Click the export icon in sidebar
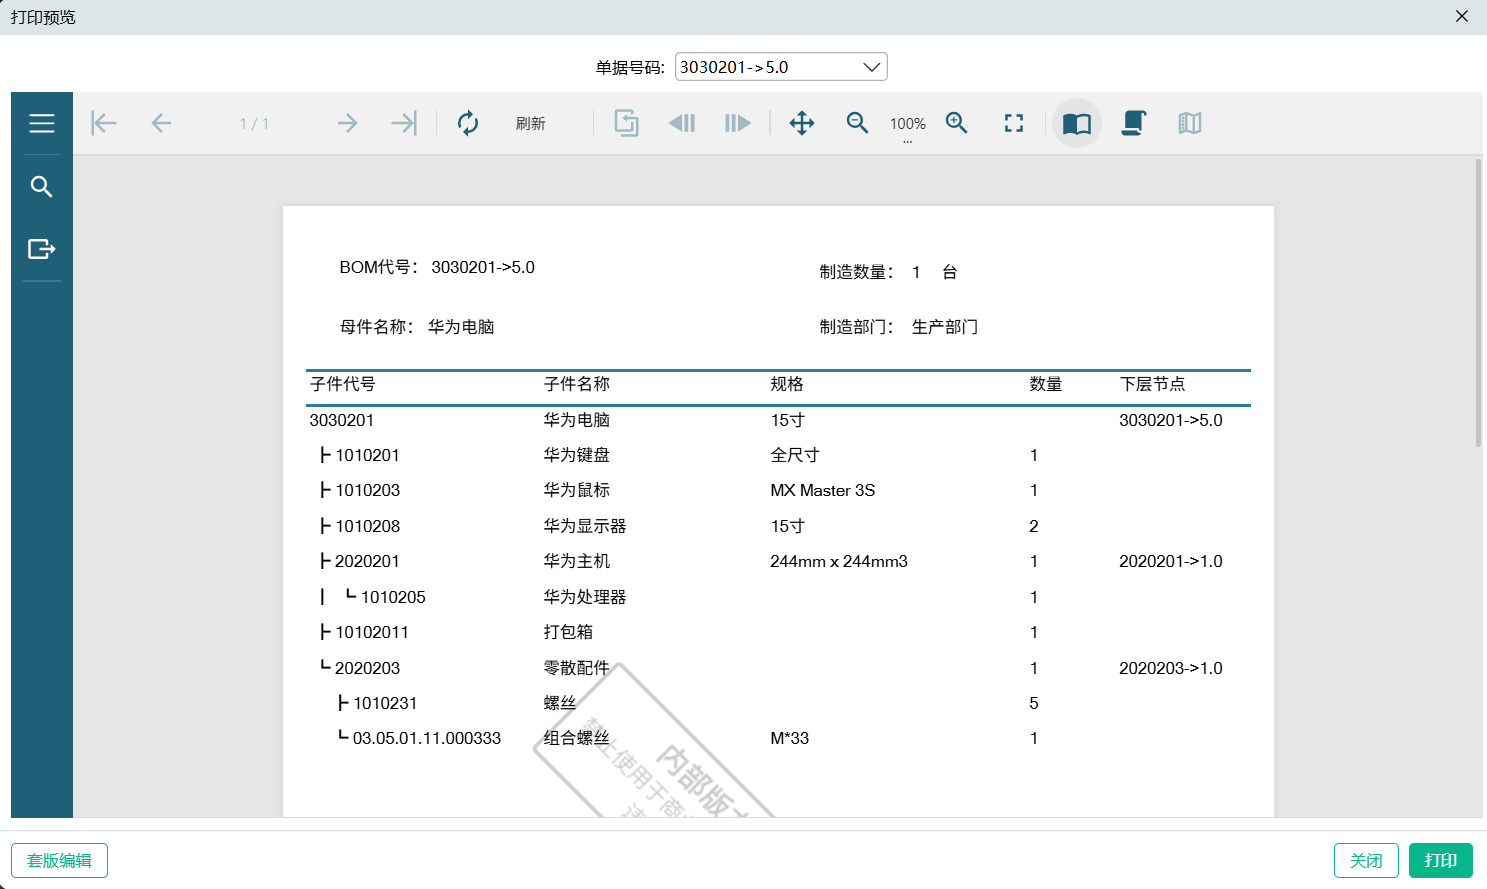The height and width of the screenshot is (889, 1487). pos(41,249)
